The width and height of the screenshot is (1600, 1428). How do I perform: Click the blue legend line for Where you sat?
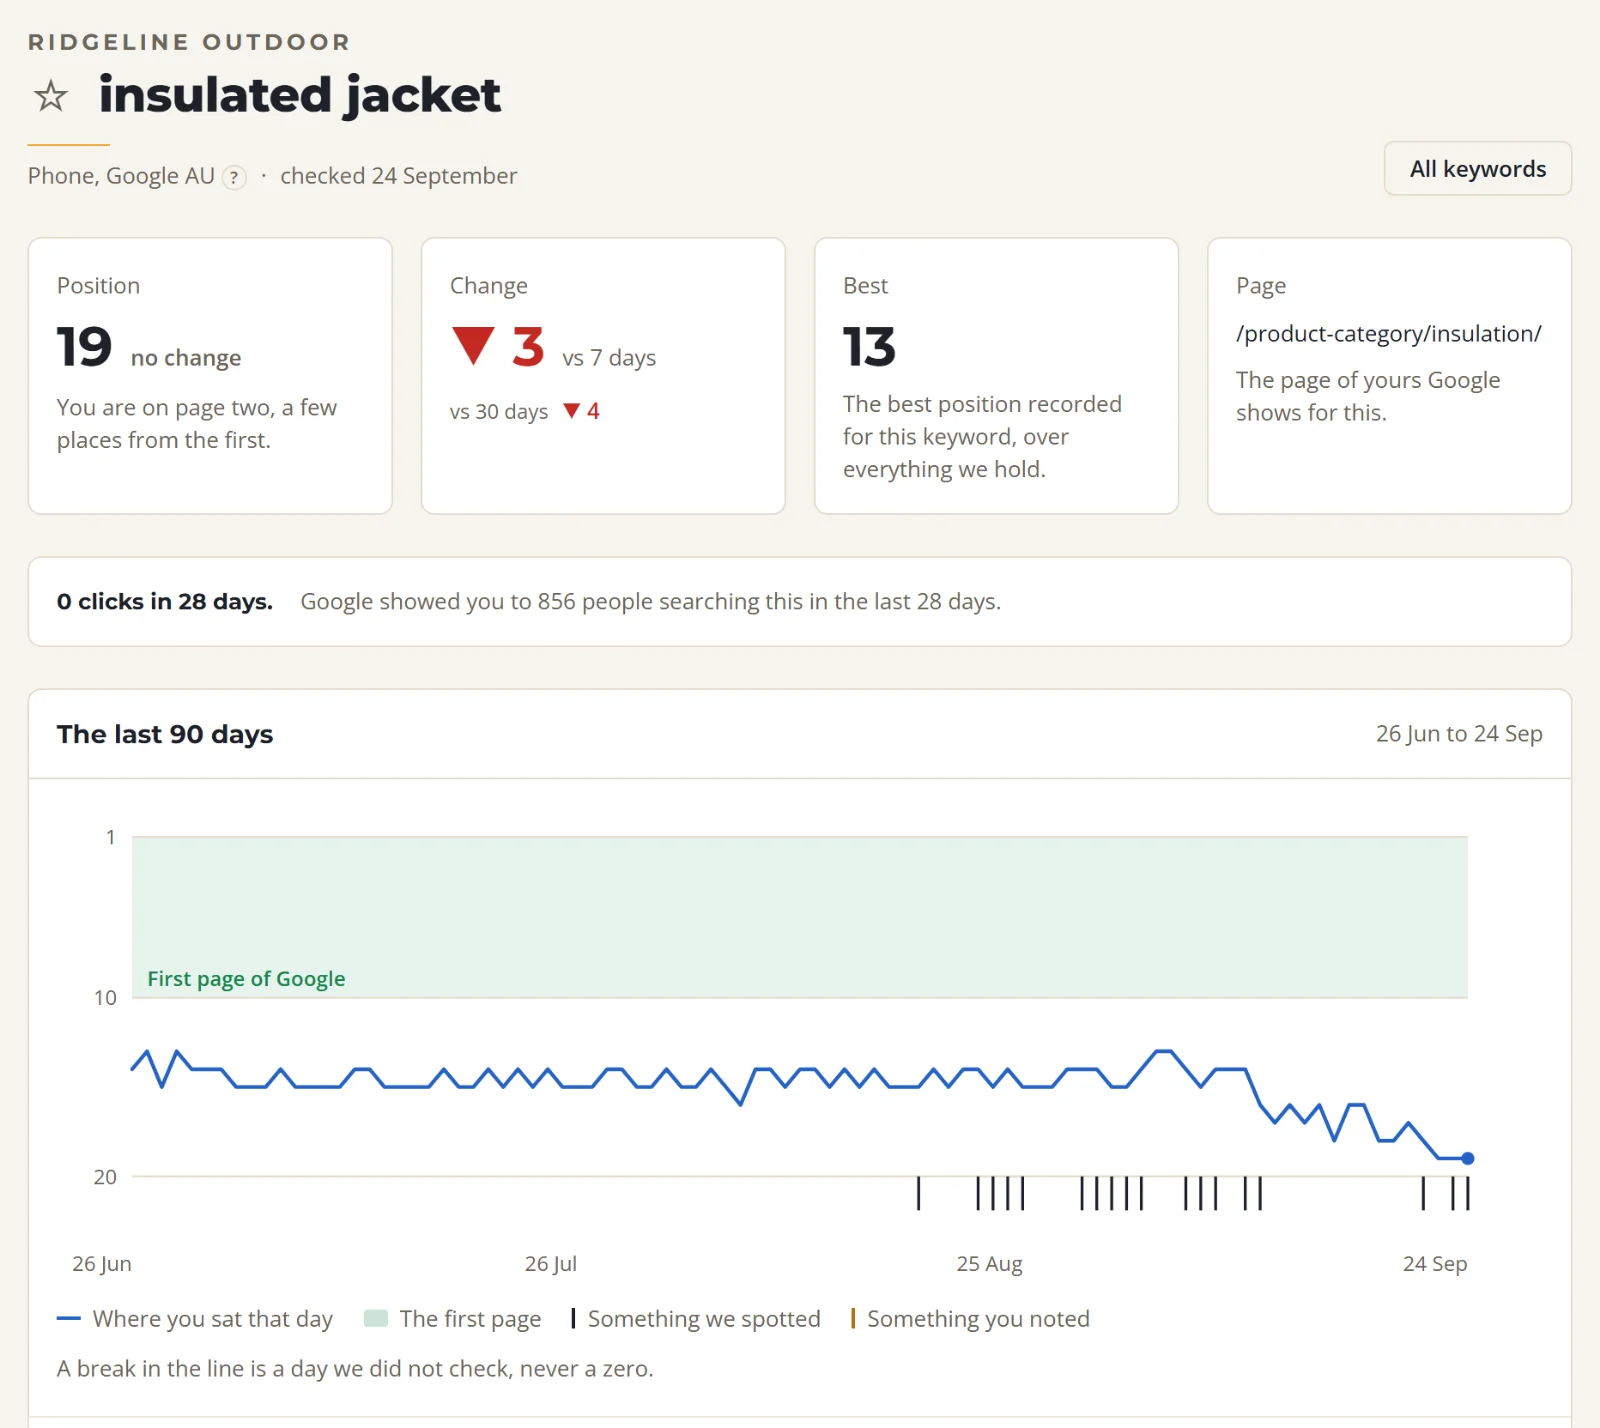pos(69,1319)
